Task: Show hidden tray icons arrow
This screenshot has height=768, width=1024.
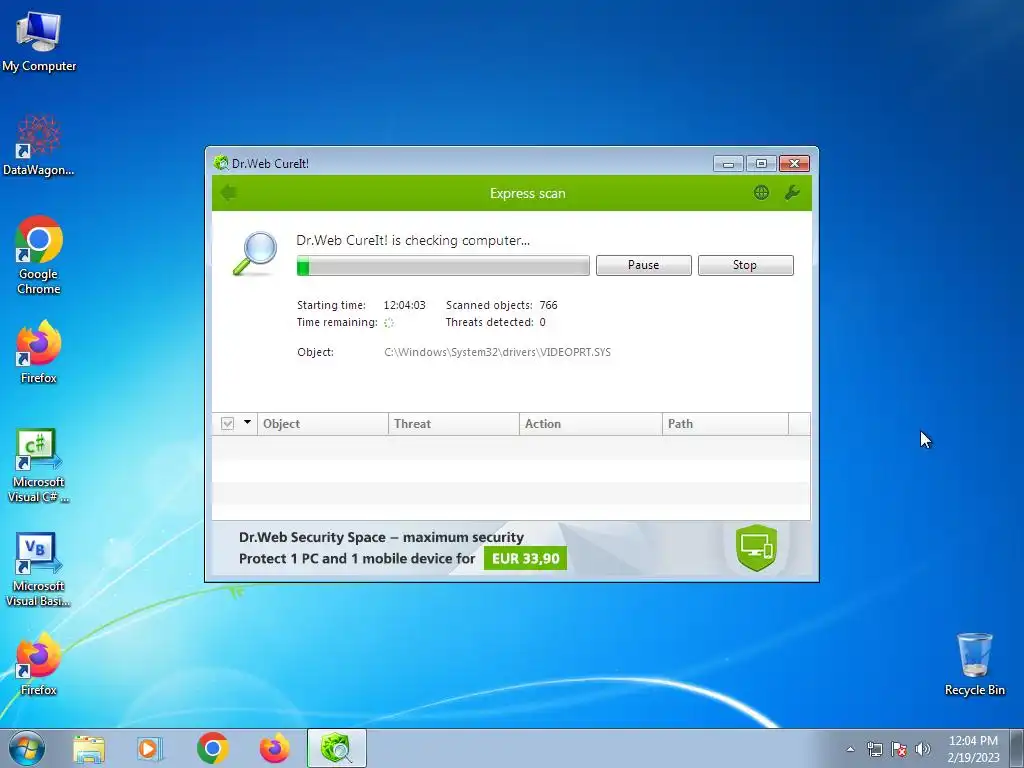Action: tap(850, 749)
